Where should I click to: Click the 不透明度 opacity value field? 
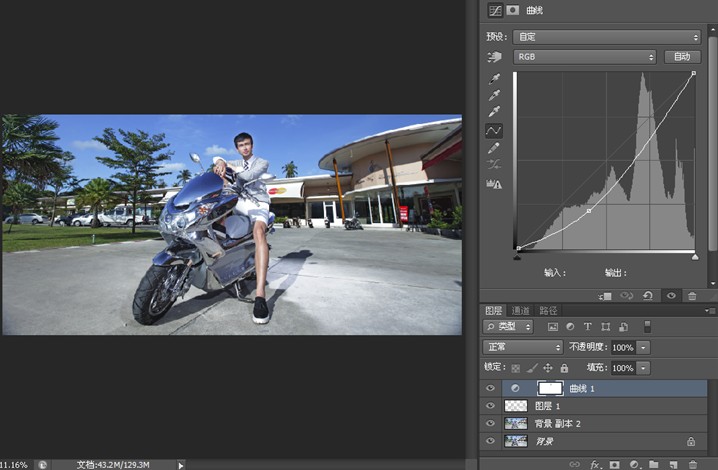pos(623,348)
